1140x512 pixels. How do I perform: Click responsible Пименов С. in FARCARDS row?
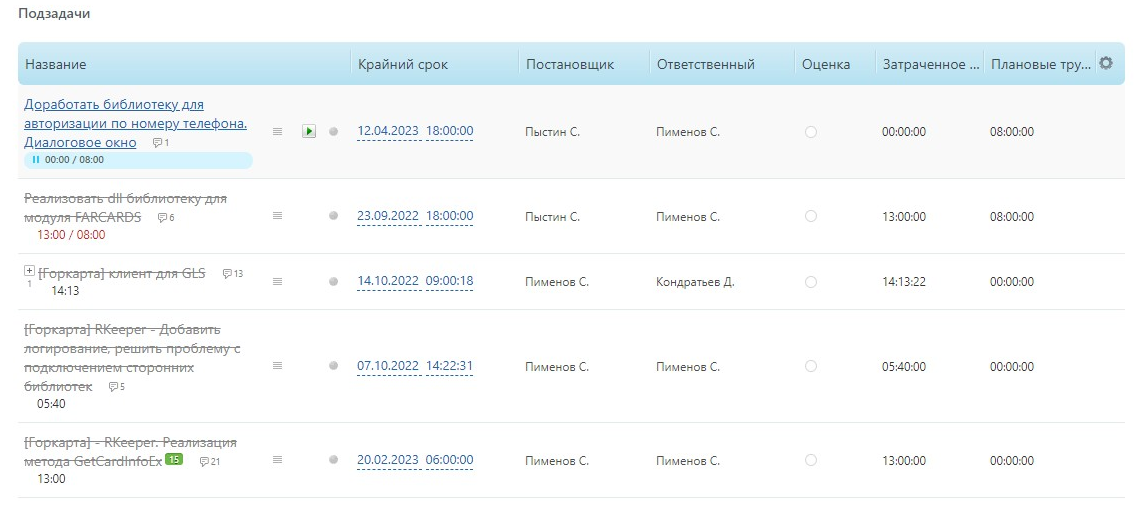(688, 217)
